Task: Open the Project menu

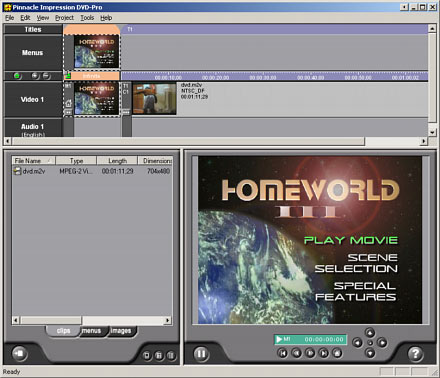Action: pyautogui.click(x=64, y=18)
